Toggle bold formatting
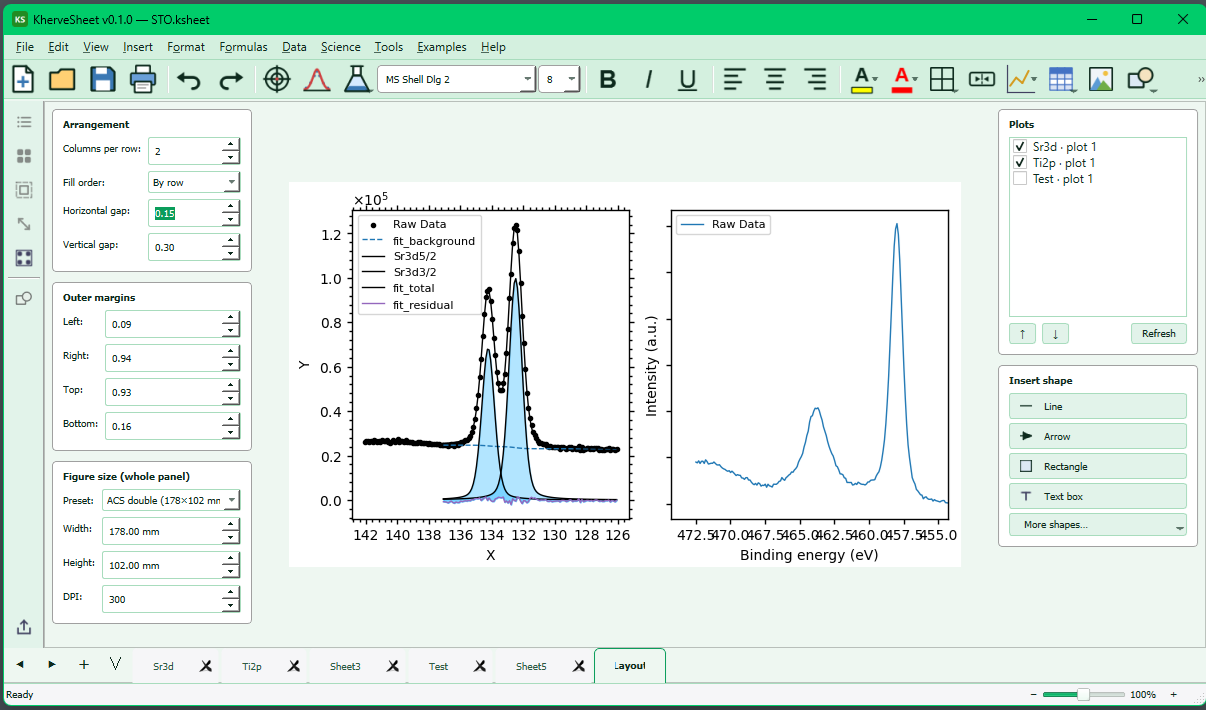 (607, 80)
